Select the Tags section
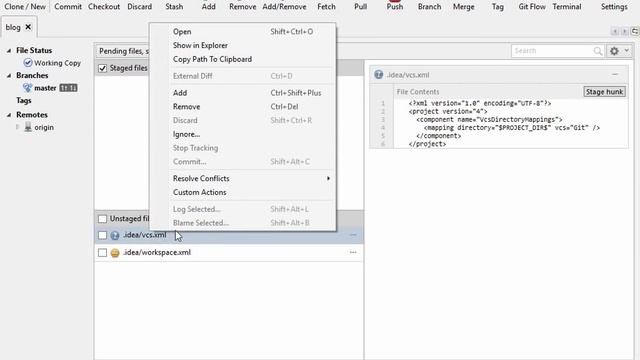640x360 pixels. coord(24,100)
